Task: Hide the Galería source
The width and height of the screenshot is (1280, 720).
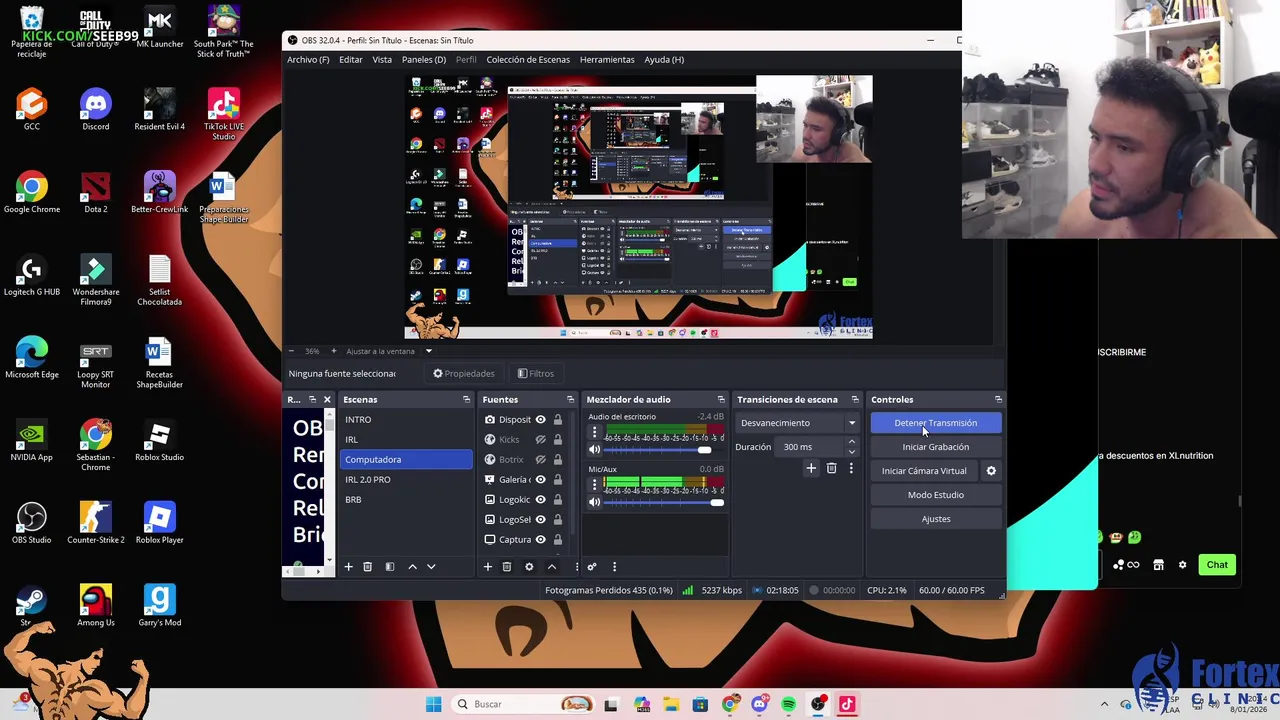Action: [540, 480]
